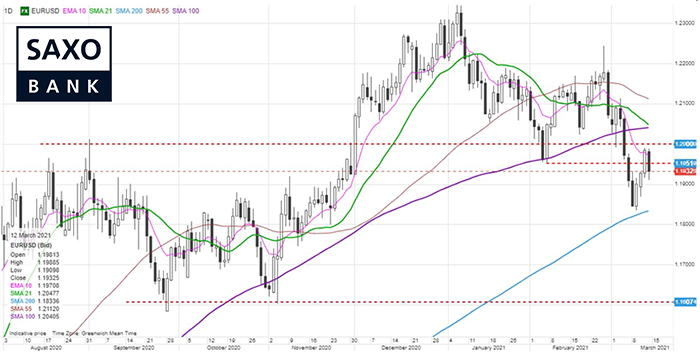Screen dimensions: 700x360
Task: Click the 12 March 2021 date text
Action: (30, 235)
